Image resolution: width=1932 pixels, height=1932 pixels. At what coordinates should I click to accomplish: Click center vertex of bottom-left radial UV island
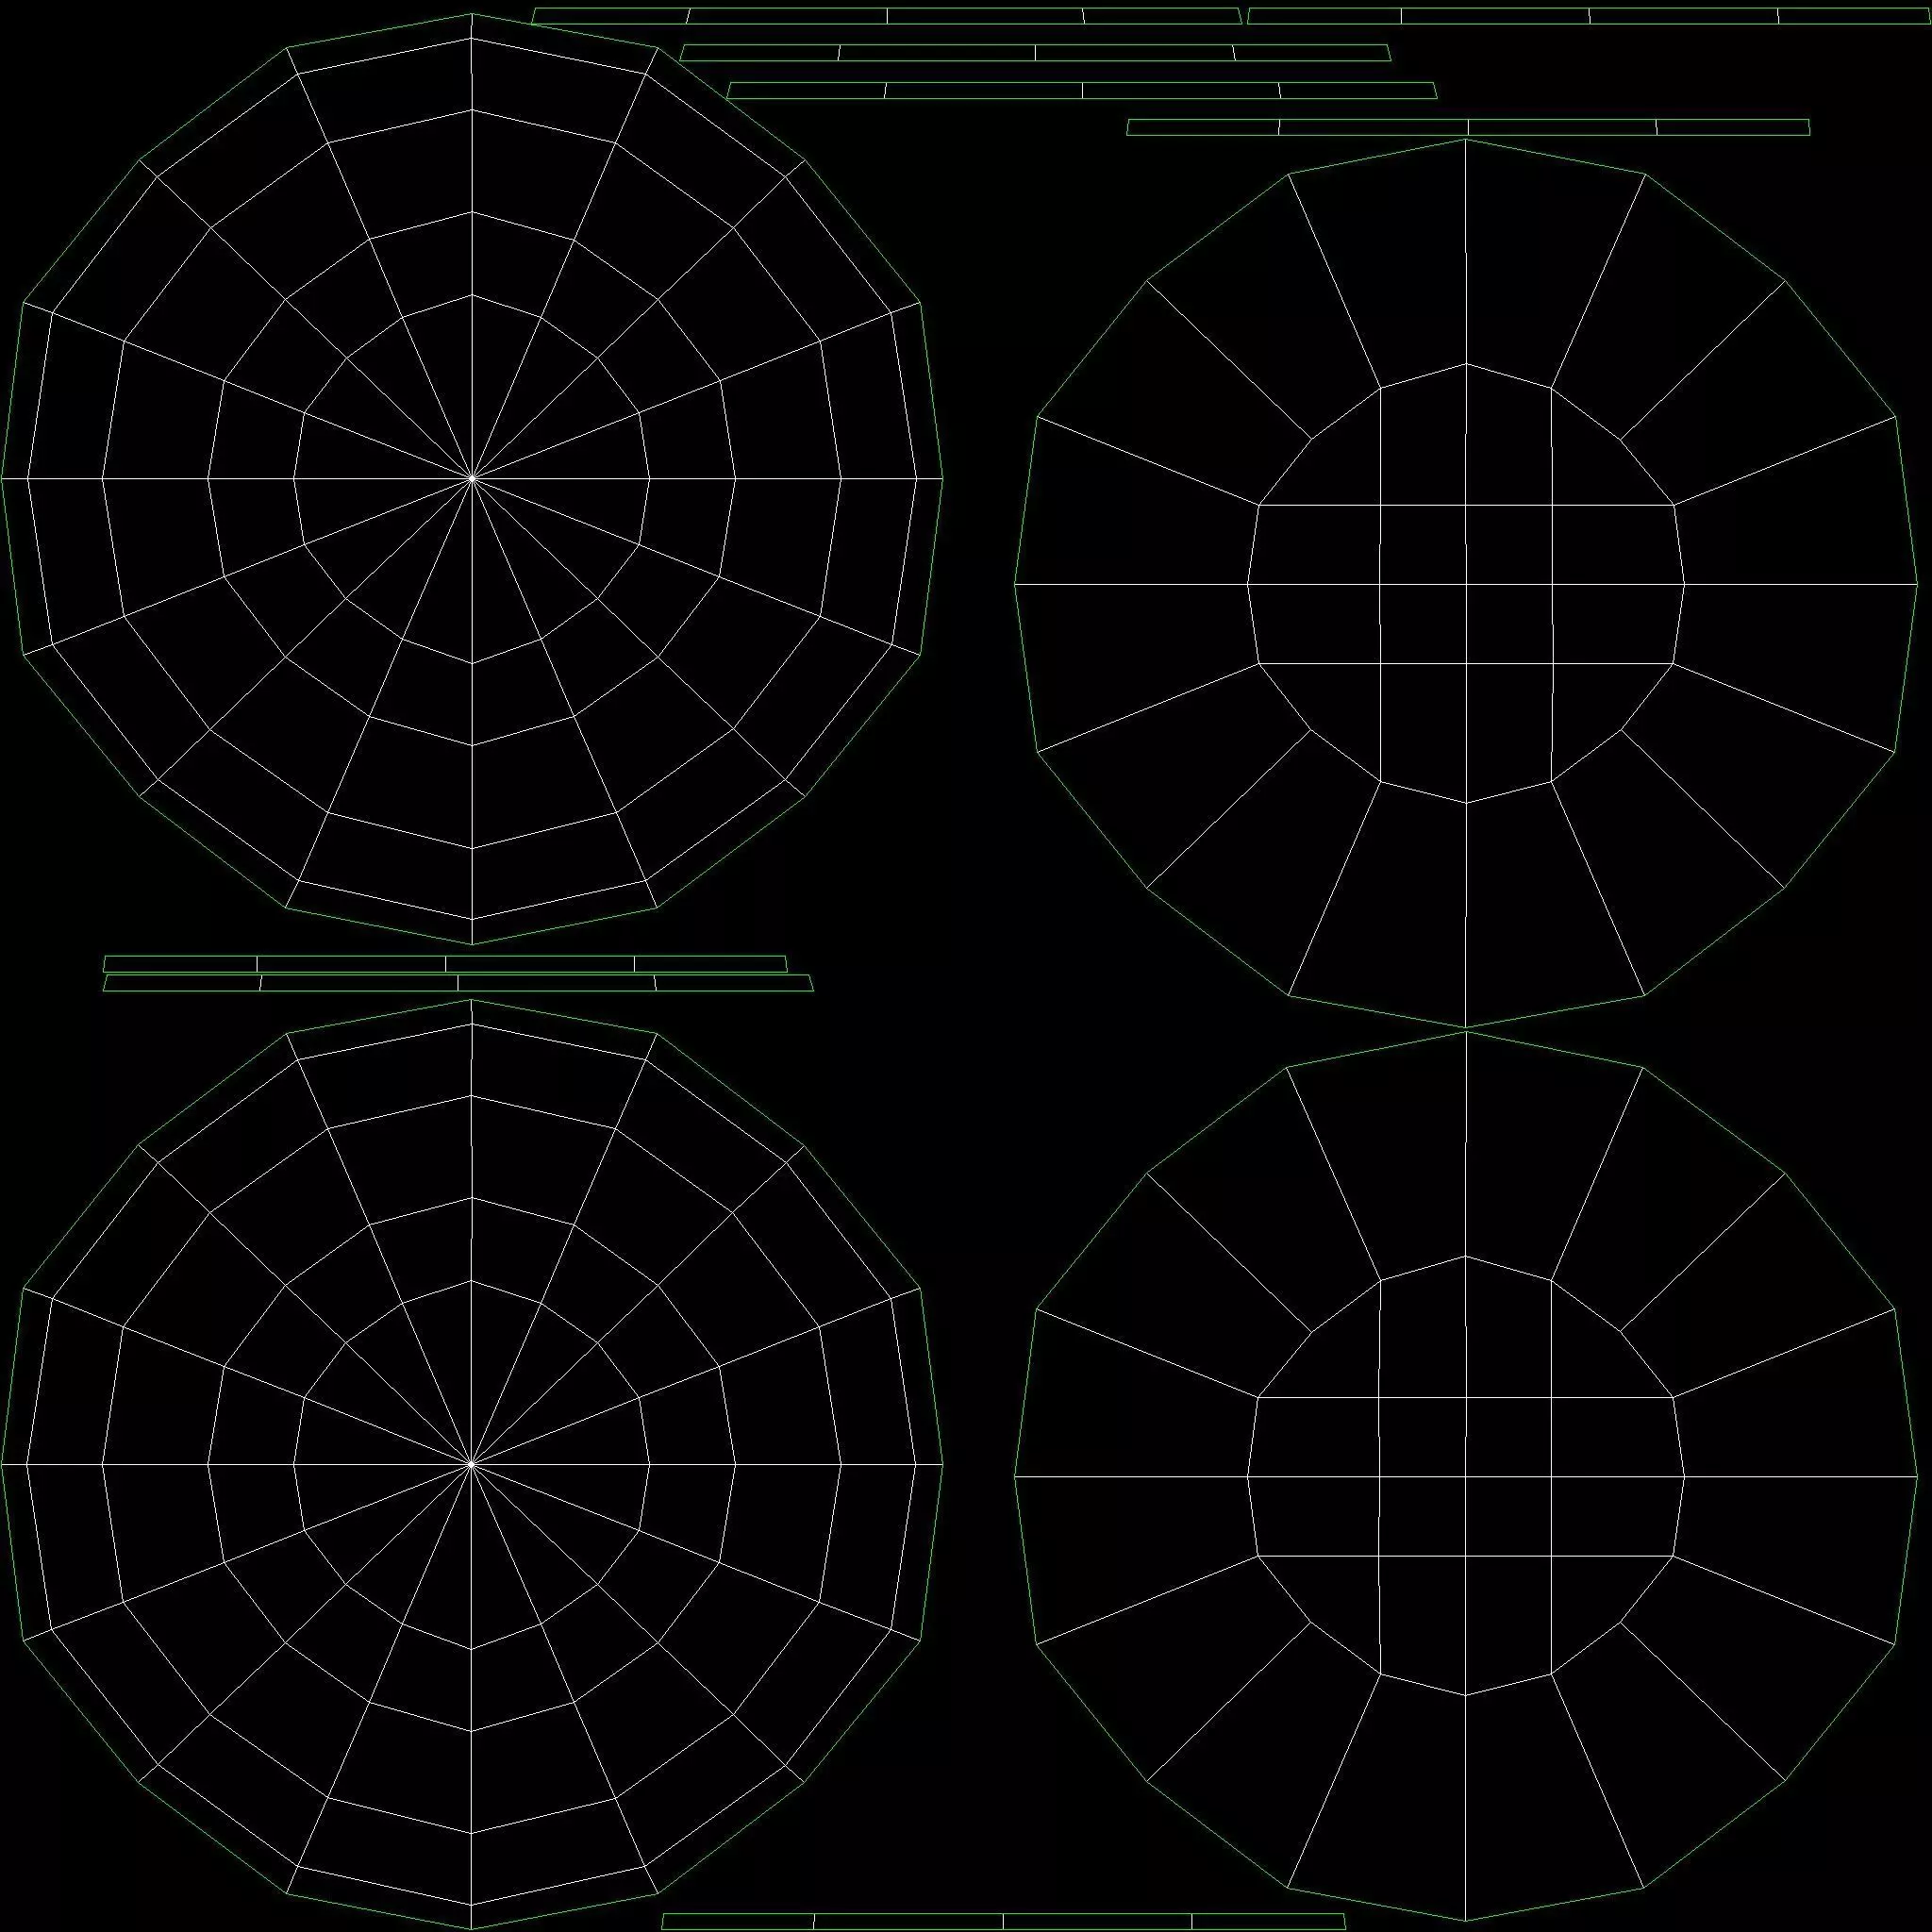(x=471, y=1464)
